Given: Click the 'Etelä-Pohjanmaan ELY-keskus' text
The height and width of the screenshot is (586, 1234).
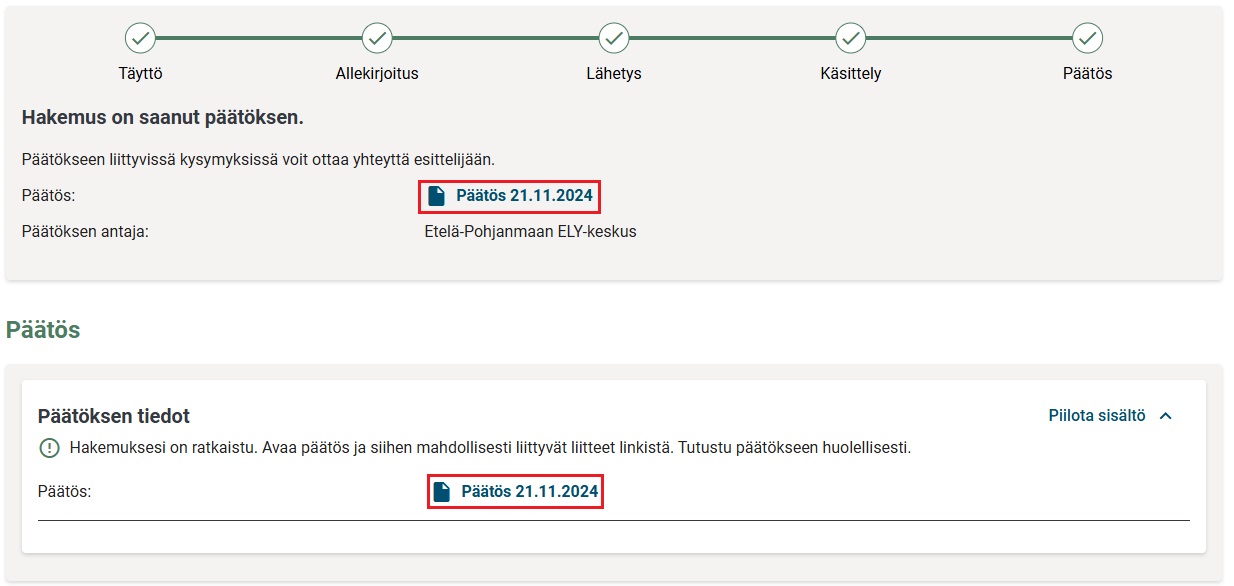Looking at the screenshot, I should coord(530,232).
